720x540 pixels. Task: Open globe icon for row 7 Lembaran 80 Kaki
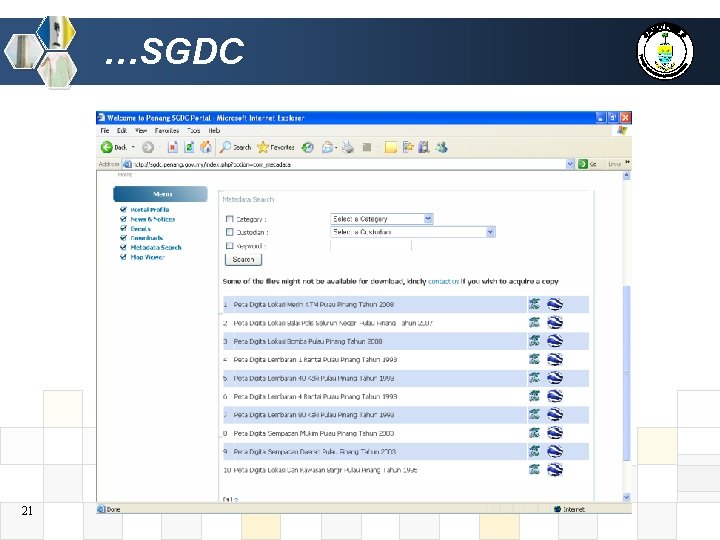pos(555,414)
